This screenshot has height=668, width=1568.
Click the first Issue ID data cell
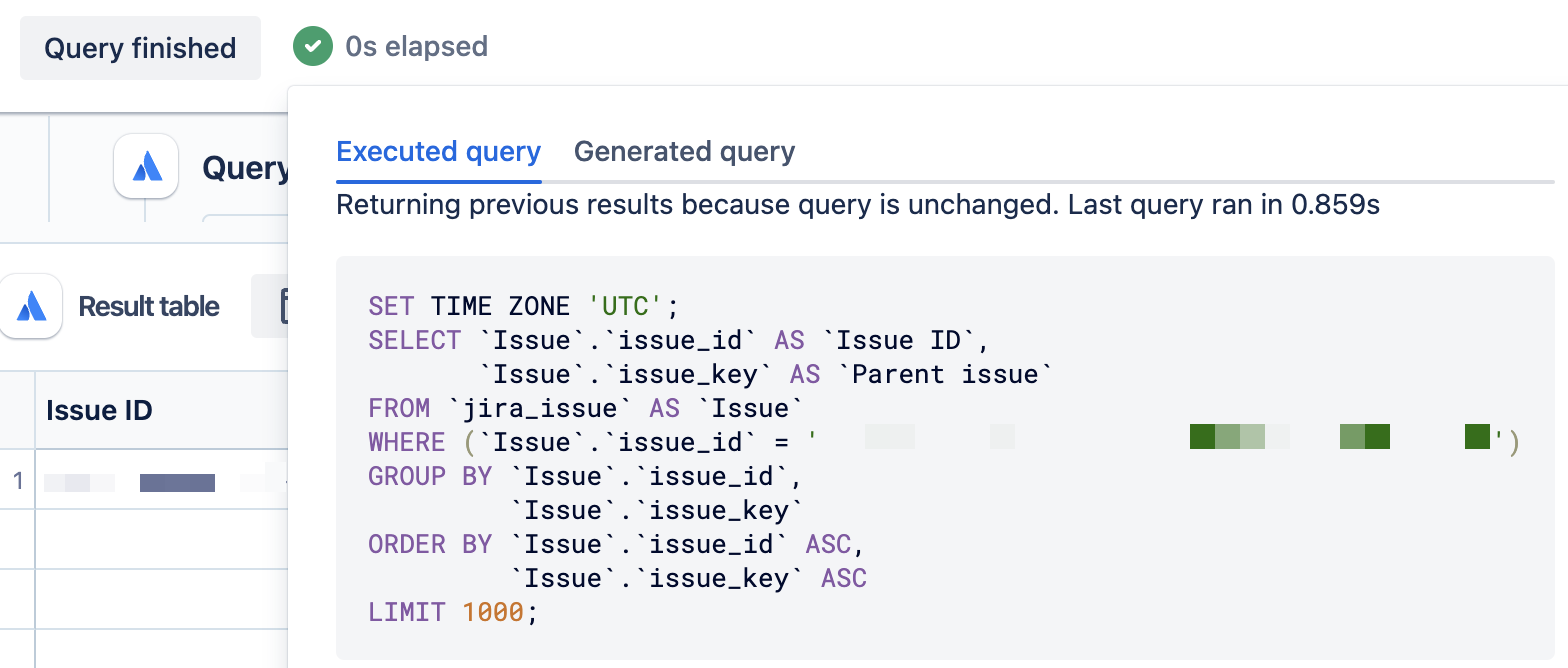[x=162, y=481]
